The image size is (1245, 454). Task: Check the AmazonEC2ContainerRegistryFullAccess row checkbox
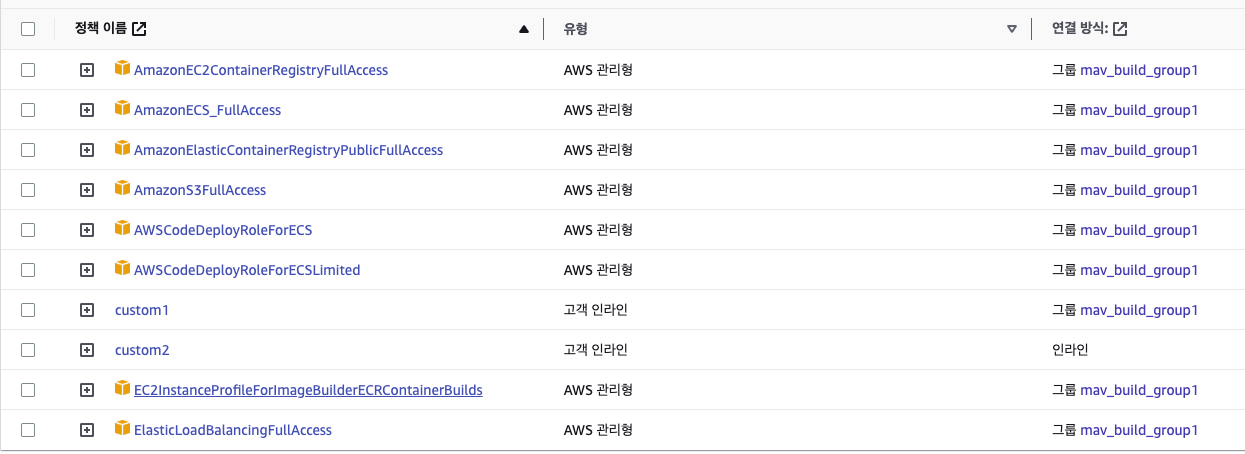coord(28,70)
